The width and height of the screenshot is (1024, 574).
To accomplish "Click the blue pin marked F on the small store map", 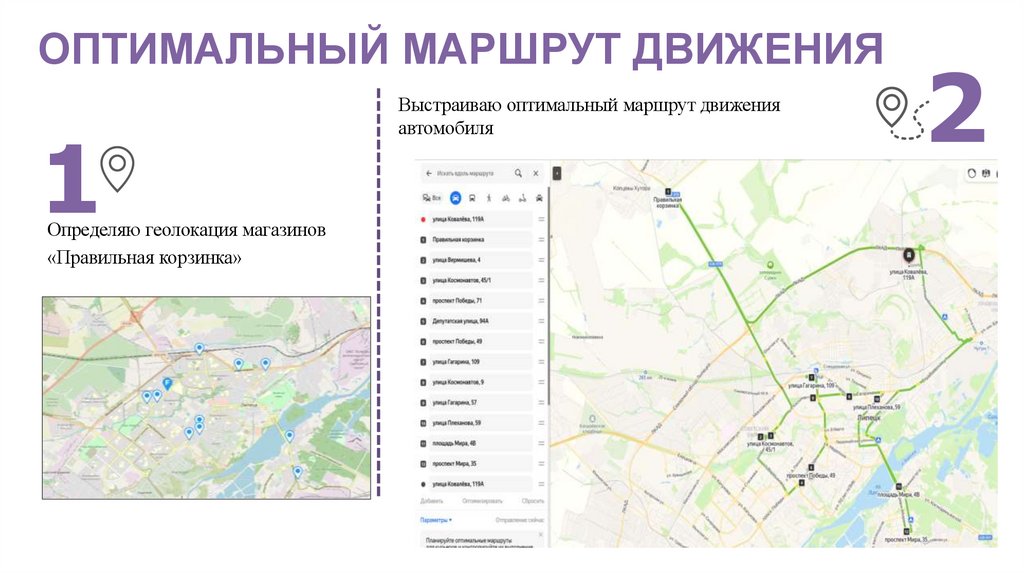I will tap(167, 383).
